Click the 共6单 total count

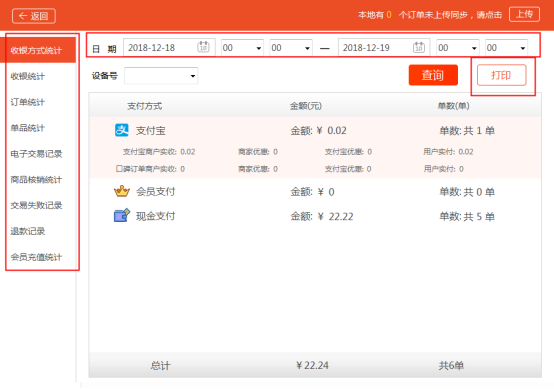click(451, 365)
